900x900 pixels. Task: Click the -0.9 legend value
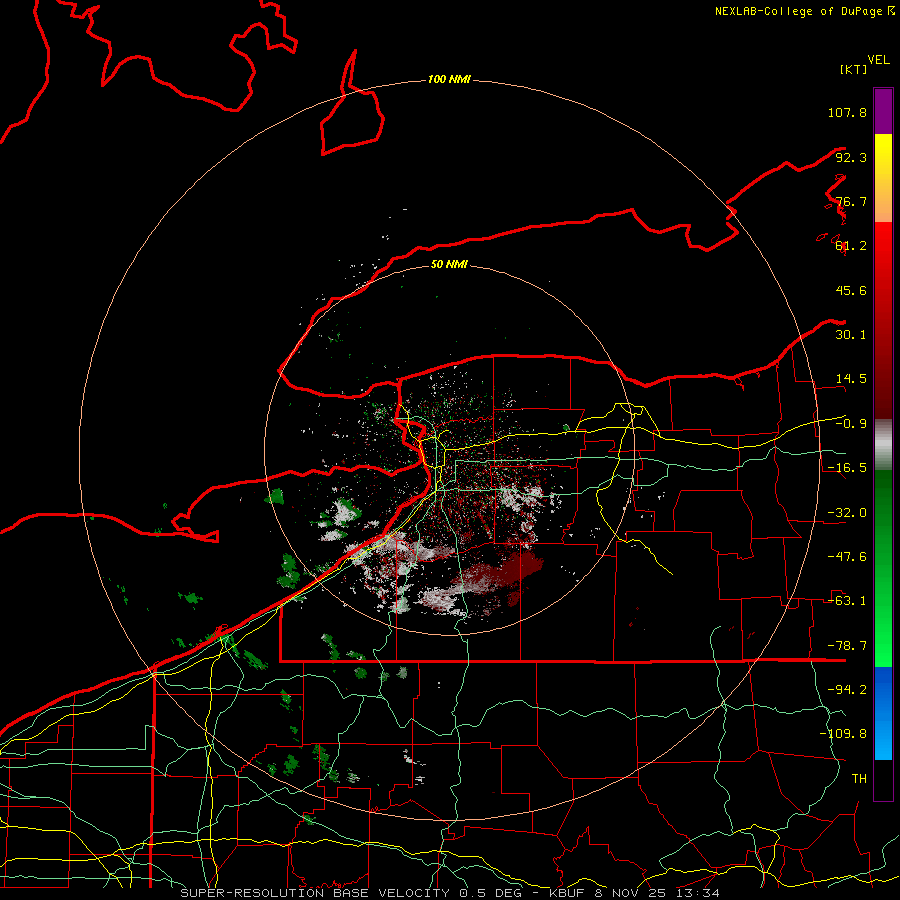[x=851, y=424]
